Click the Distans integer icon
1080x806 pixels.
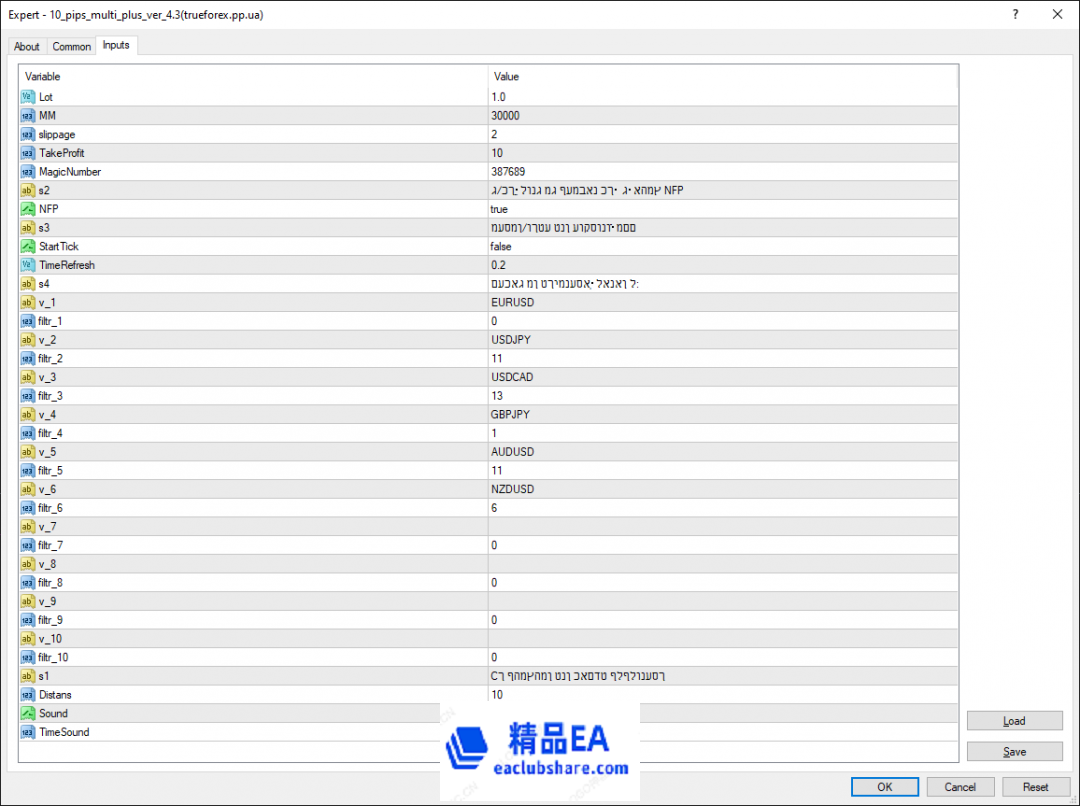tap(28, 695)
